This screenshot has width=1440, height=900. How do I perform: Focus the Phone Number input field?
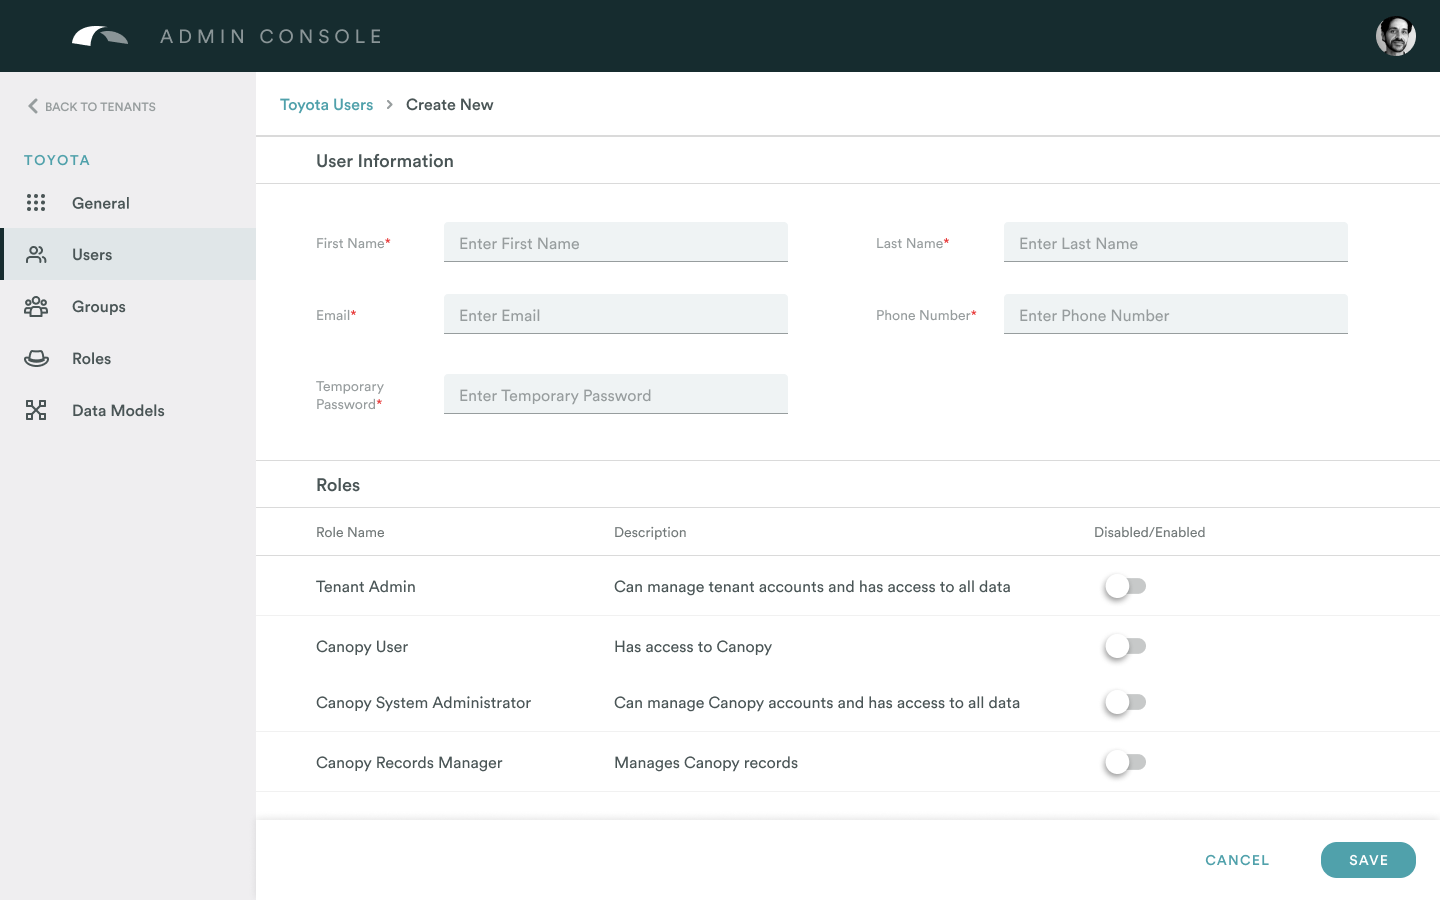point(1176,315)
